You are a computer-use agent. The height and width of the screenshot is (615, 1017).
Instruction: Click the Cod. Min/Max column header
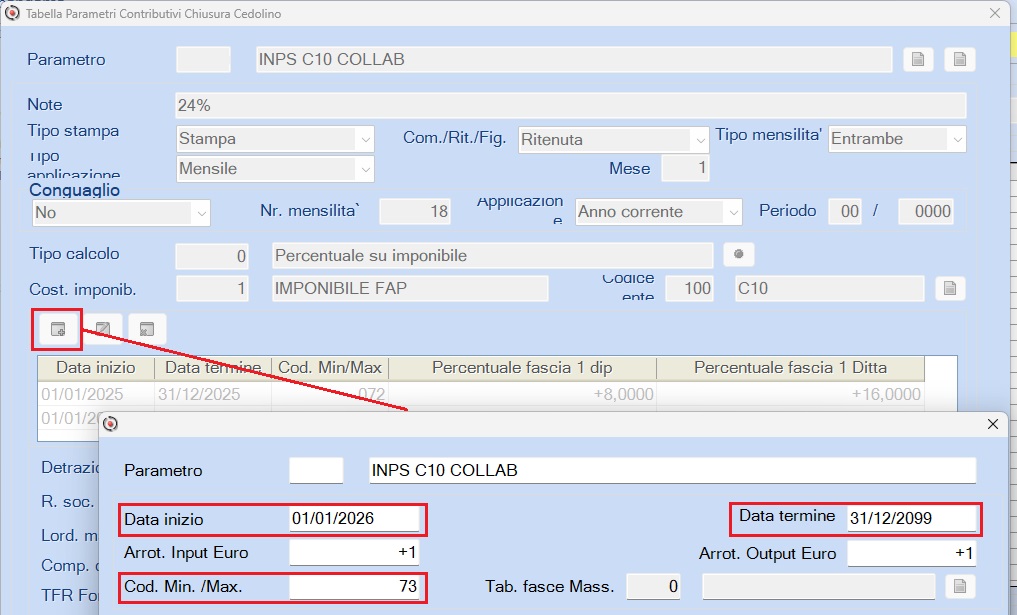tap(329, 368)
